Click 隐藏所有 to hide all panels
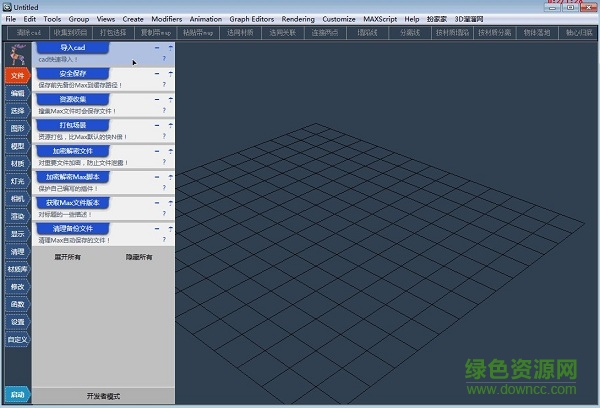Screen dimensions: 600x408 point(139,257)
